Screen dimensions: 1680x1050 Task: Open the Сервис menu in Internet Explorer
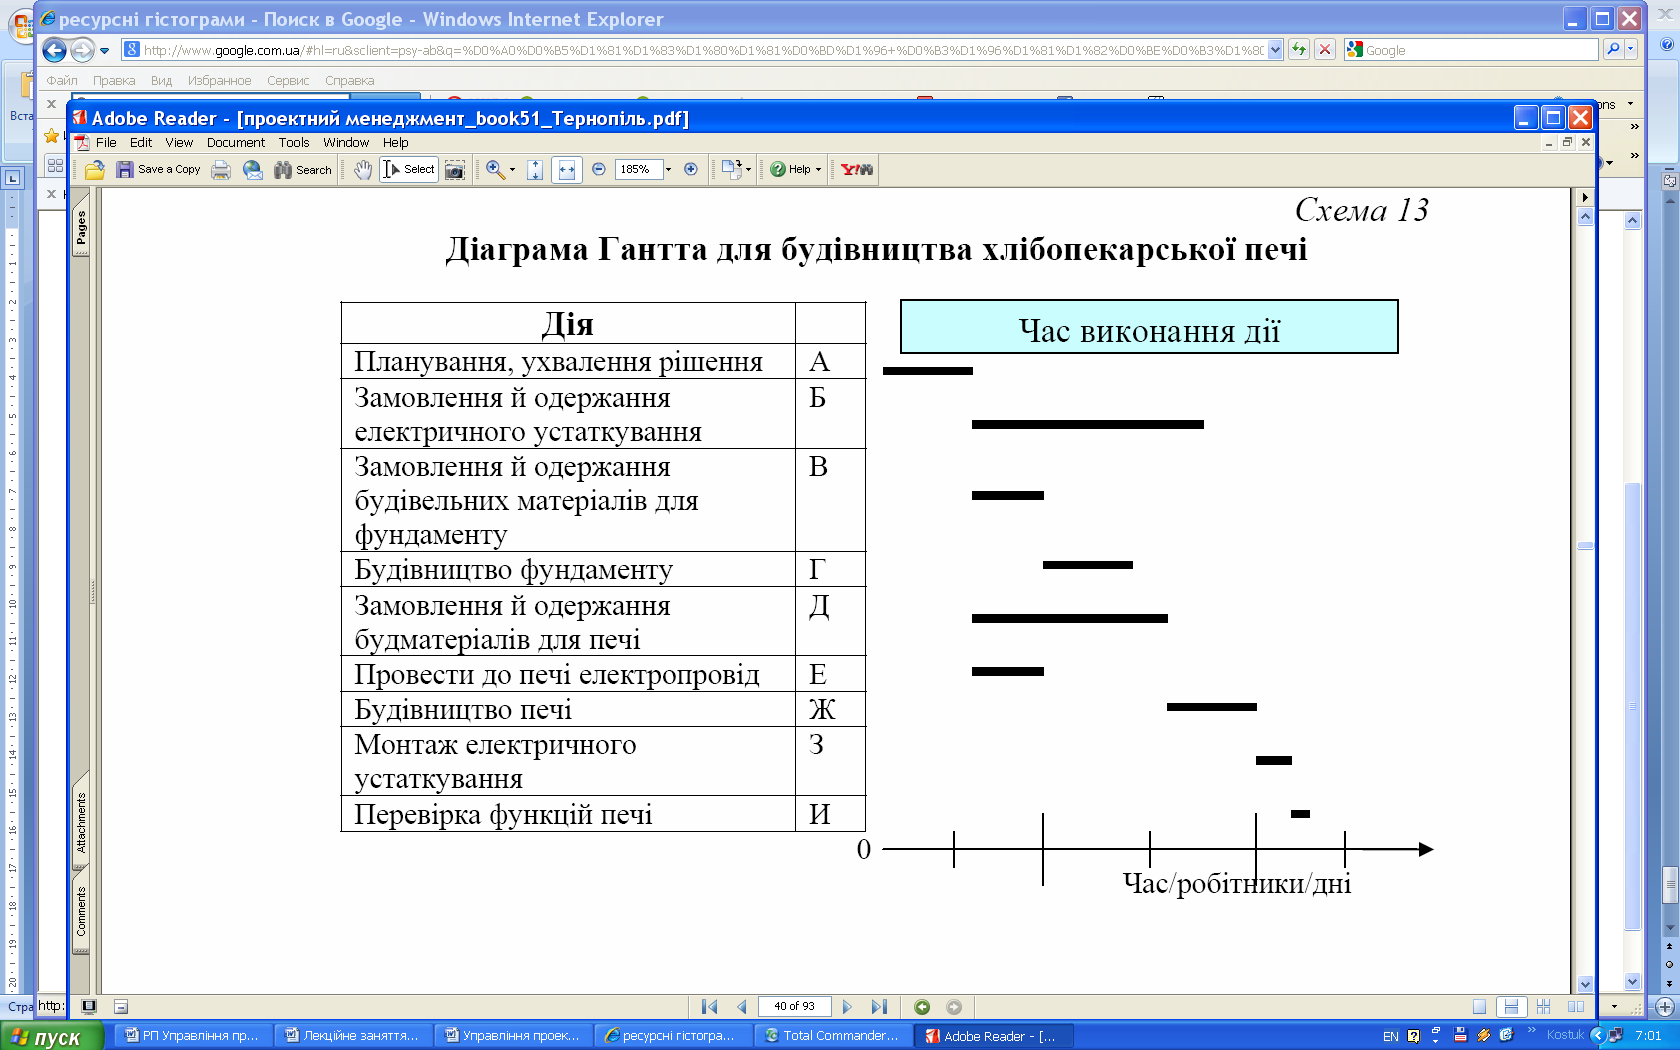[288, 81]
